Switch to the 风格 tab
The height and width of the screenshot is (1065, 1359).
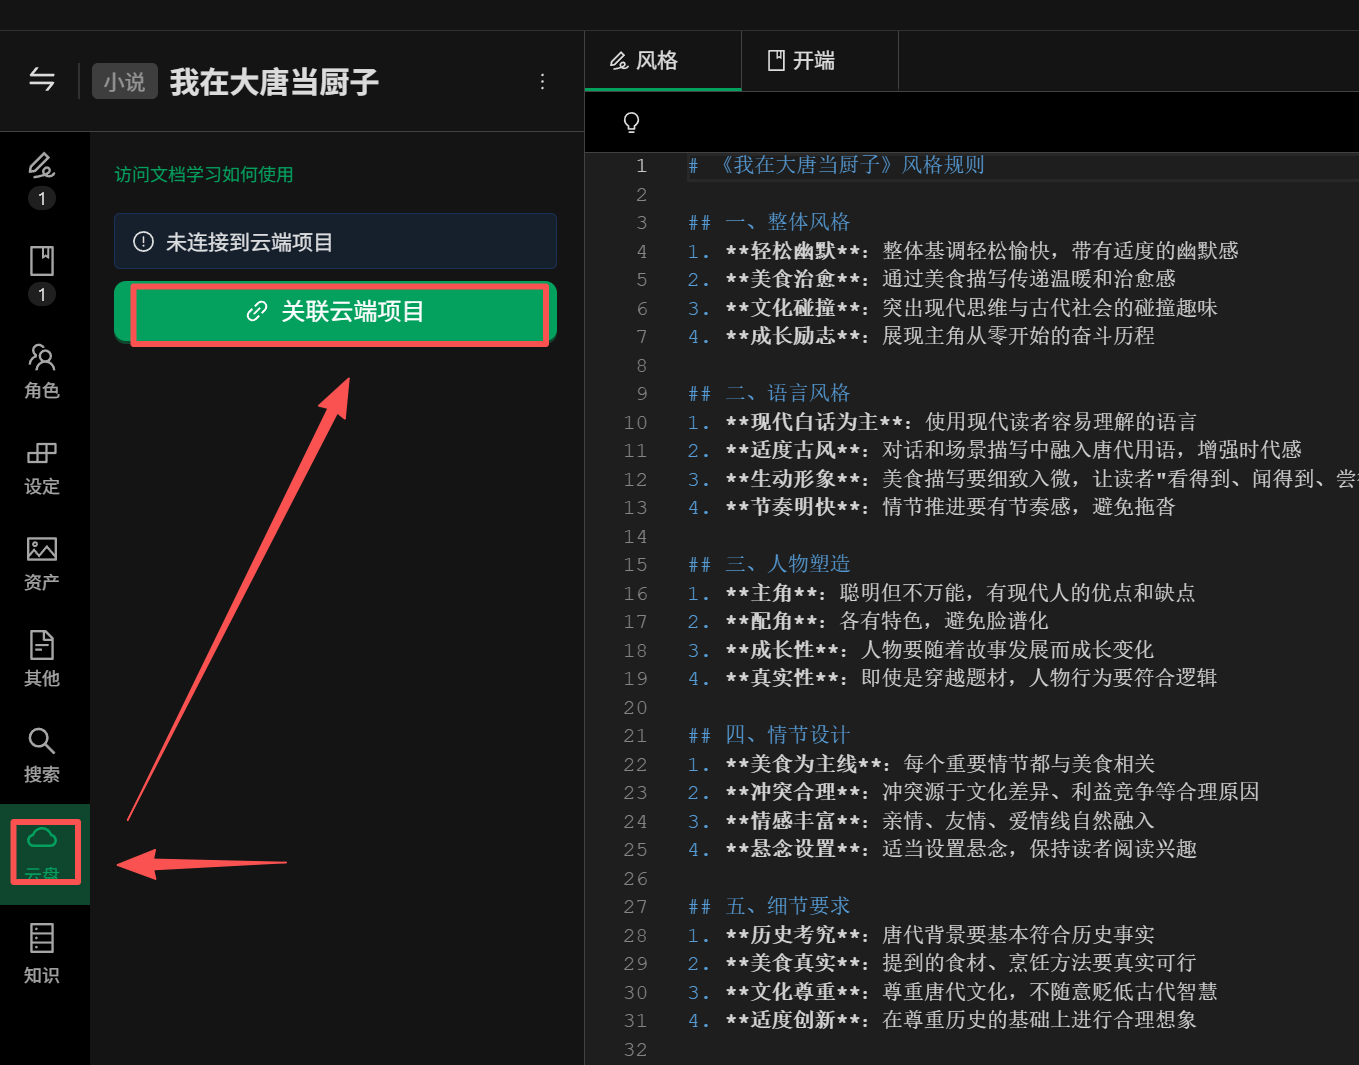tap(646, 61)
